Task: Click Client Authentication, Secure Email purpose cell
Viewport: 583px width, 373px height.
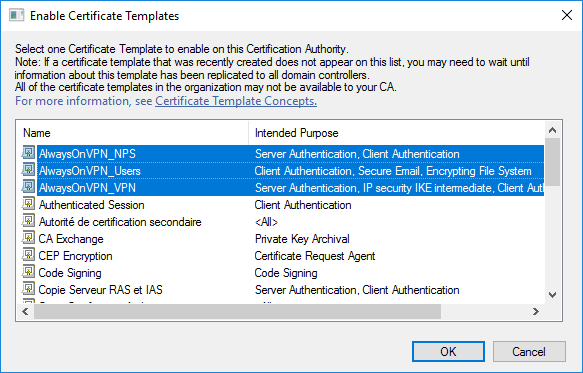Action: [x=393, y=171]
